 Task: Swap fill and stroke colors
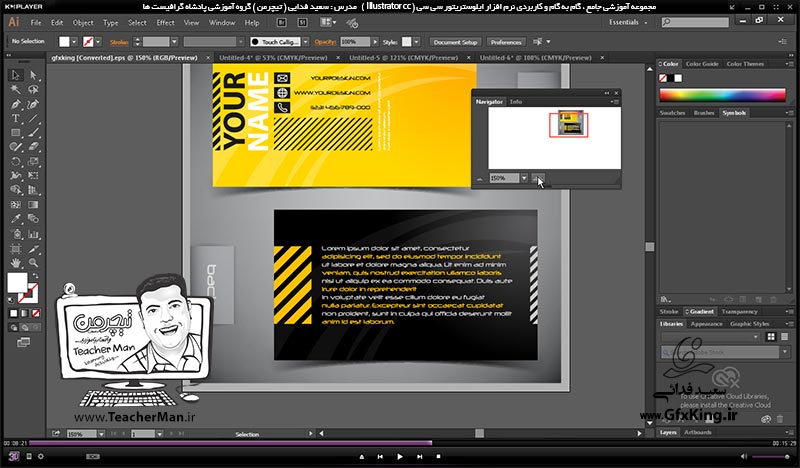(35, 276)
